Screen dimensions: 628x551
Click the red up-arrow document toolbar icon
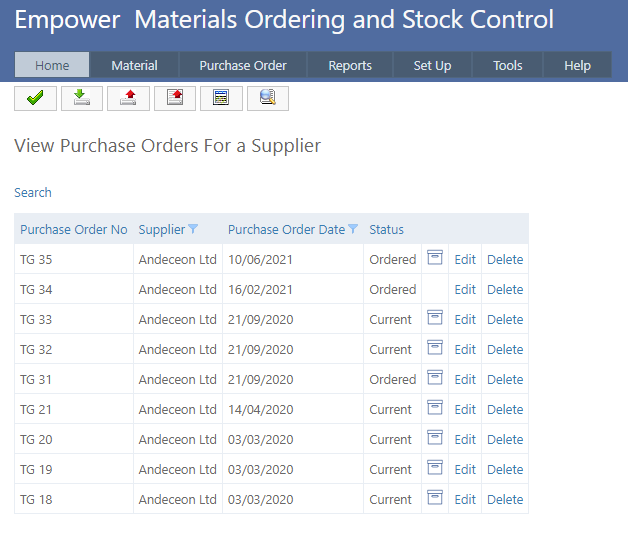(x=175, y=97)
